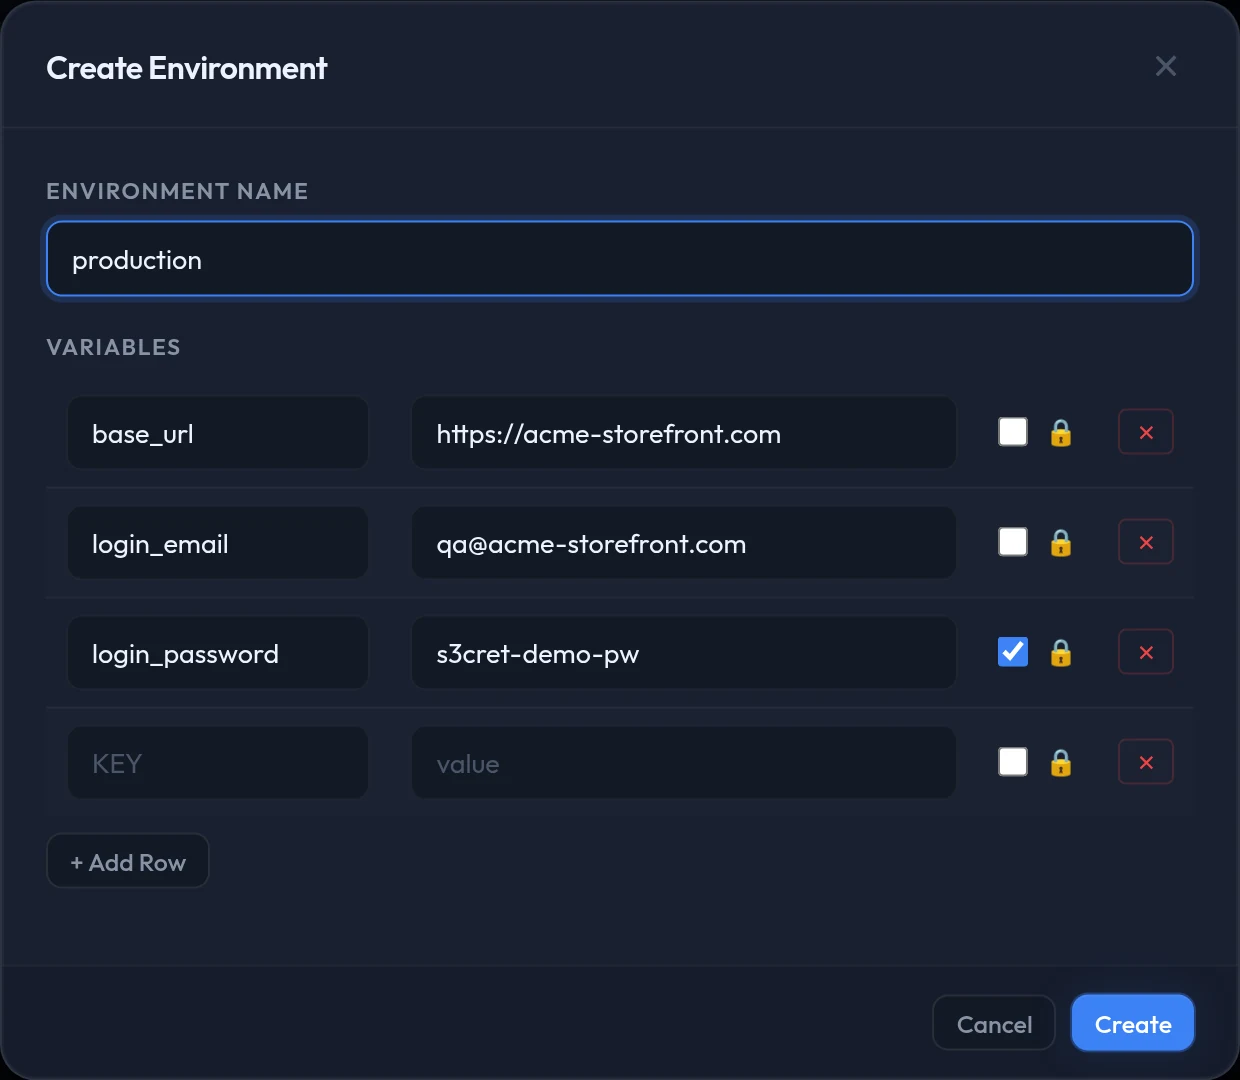Add a new variable row
Image resolution: width=1240 pixels, height=1080 pixels.
click(x=128, y=861)
